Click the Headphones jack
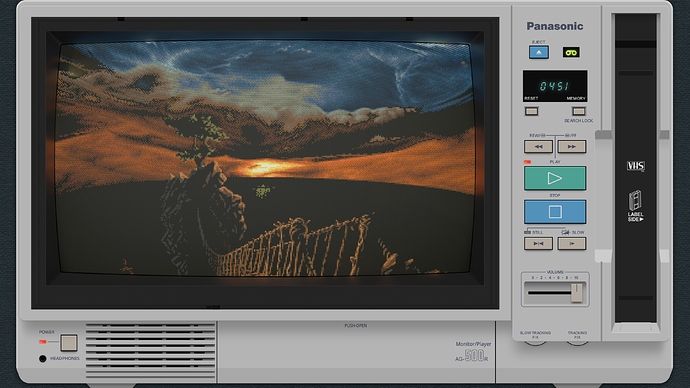 [x=43, y=359]
